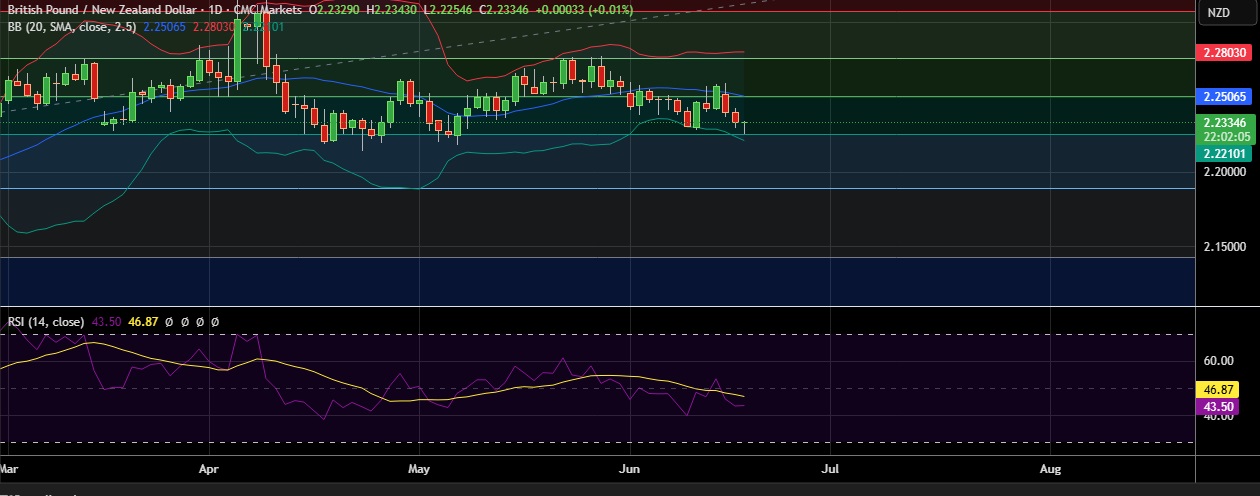This screenshot has height=496, width=1260.
Task: Click the red 2.28030 price axis label
Action: click(1224, 52)
